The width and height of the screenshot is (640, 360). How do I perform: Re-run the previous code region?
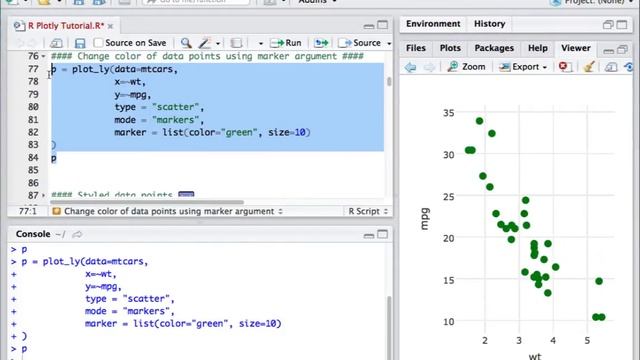(x=321, y=43)
